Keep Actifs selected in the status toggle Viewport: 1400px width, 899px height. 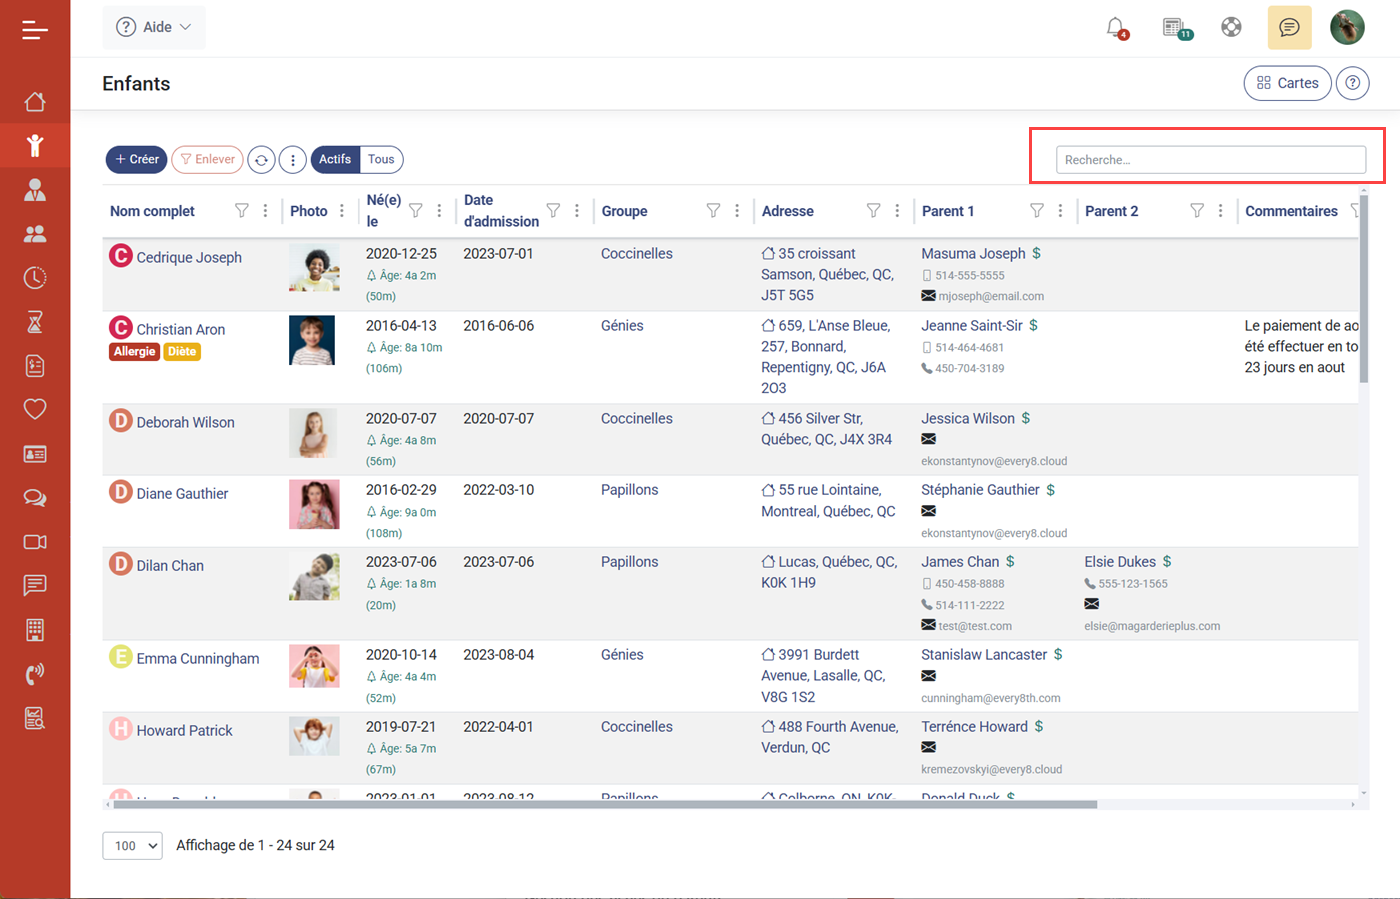[334, 159]
